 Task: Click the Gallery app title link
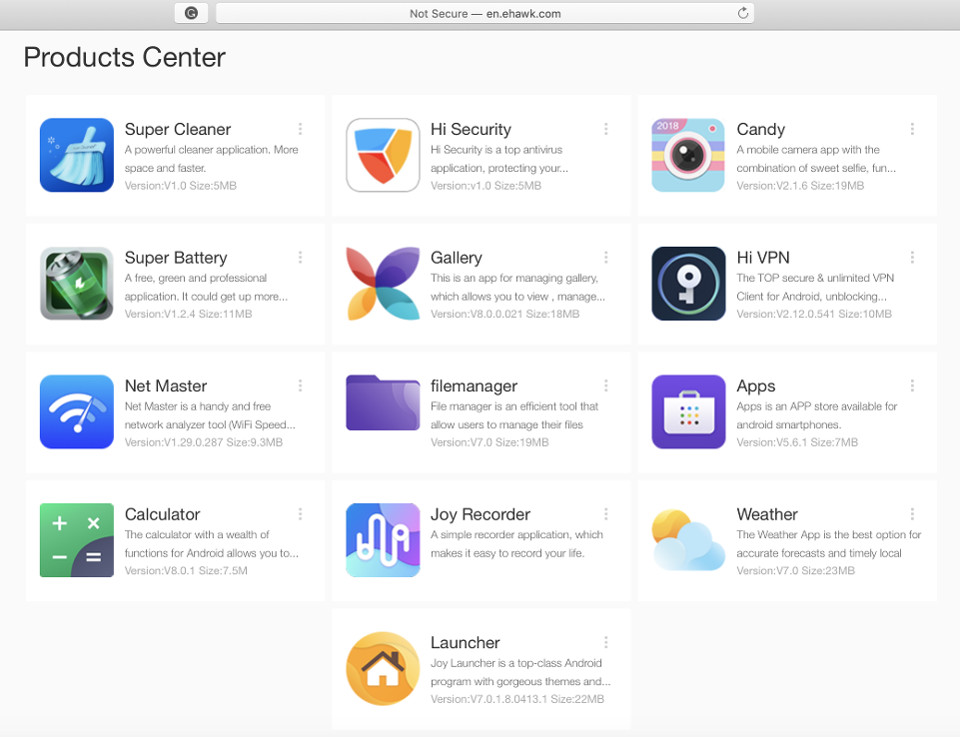(x=456, y=258)
